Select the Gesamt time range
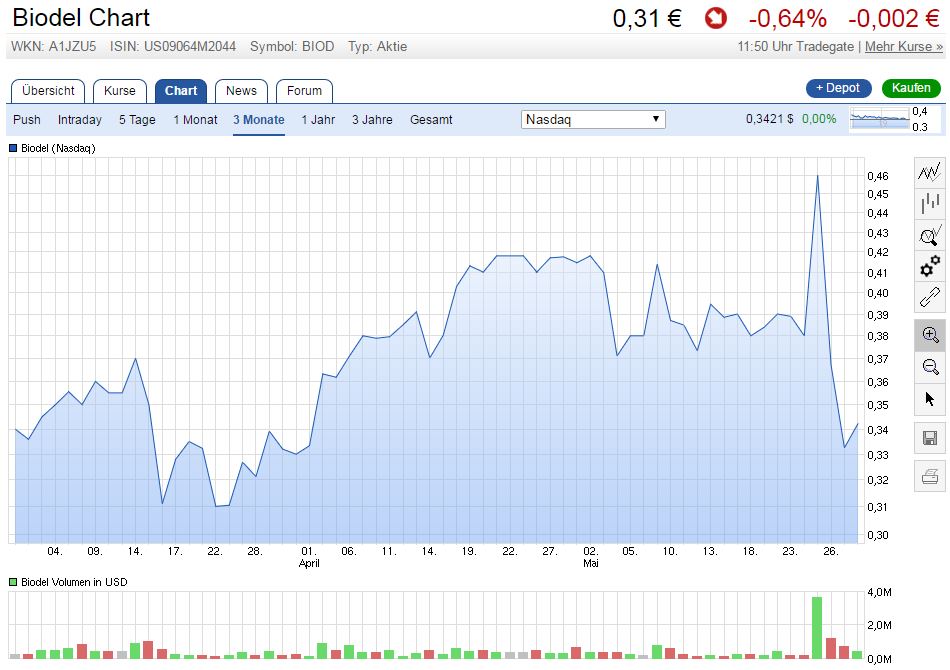Viewport: 950px width, 670px height. [x=431, y=120]
